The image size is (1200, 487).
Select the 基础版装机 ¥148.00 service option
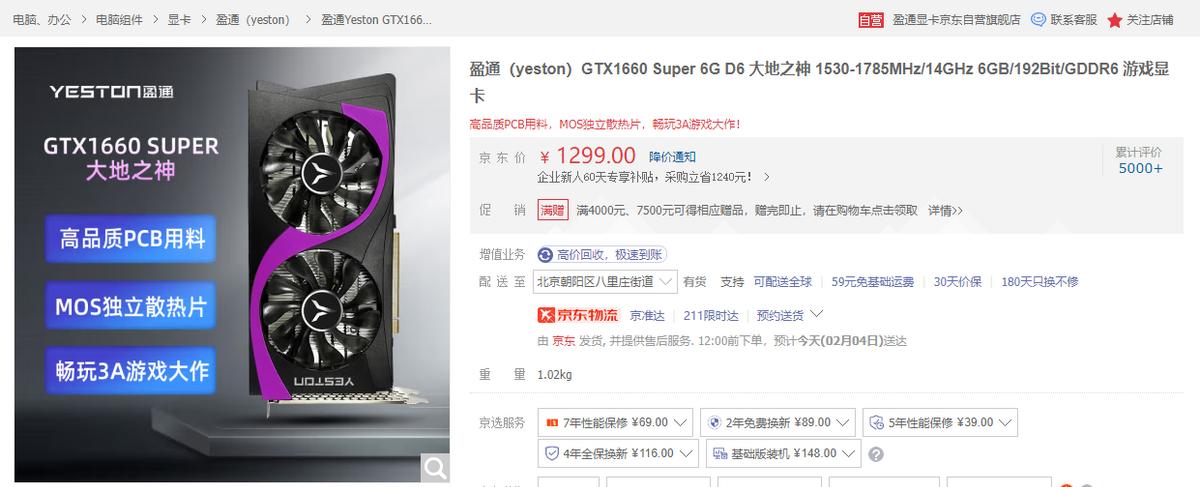(x=783, y=453)
